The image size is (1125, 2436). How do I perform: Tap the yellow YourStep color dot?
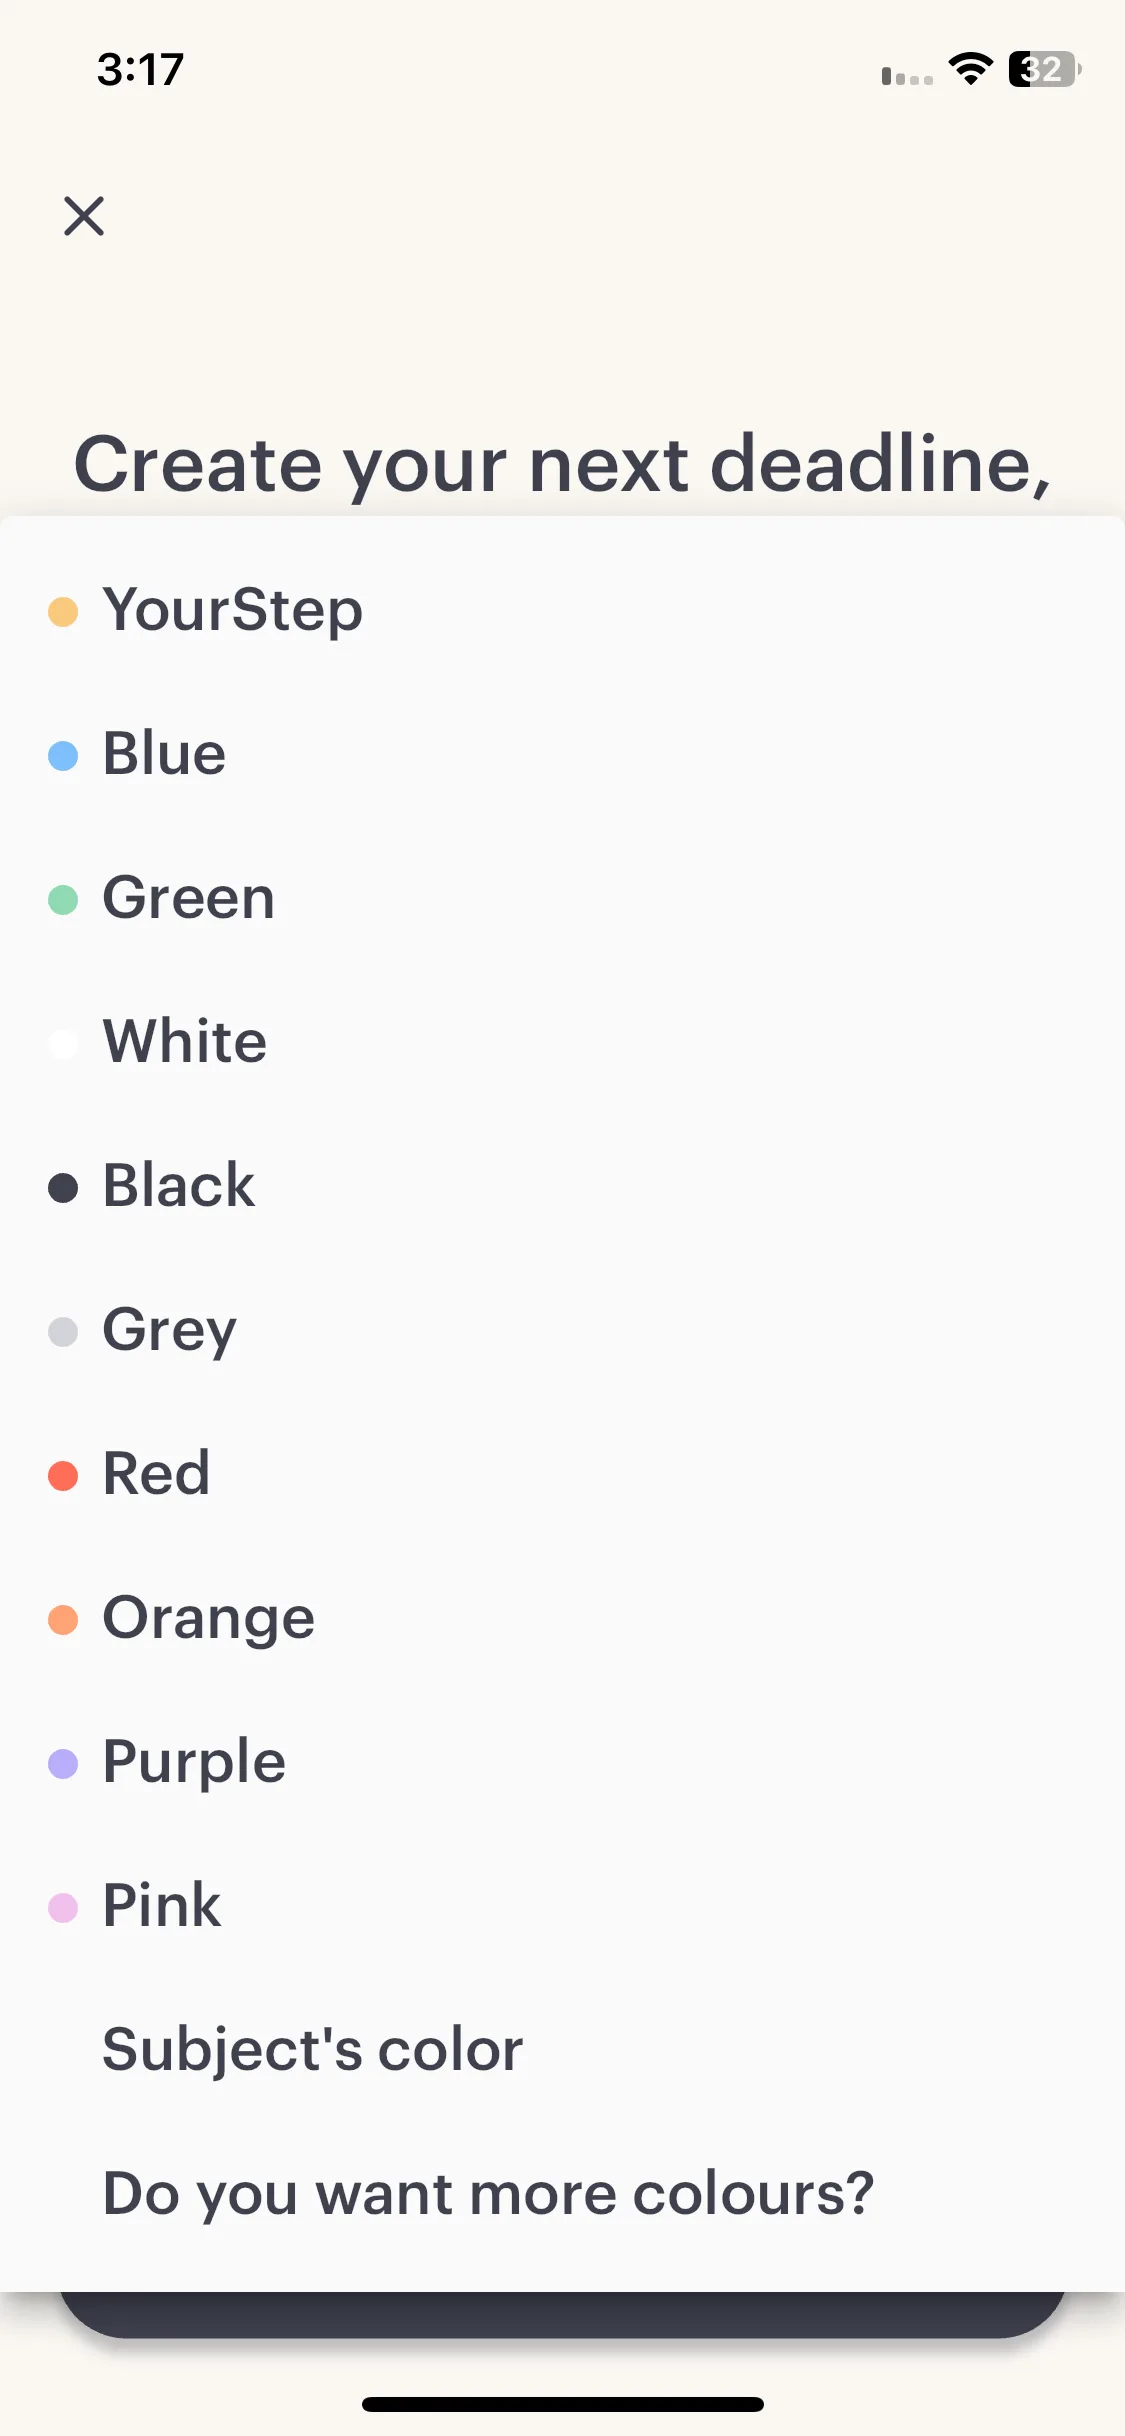click(63, 612)
